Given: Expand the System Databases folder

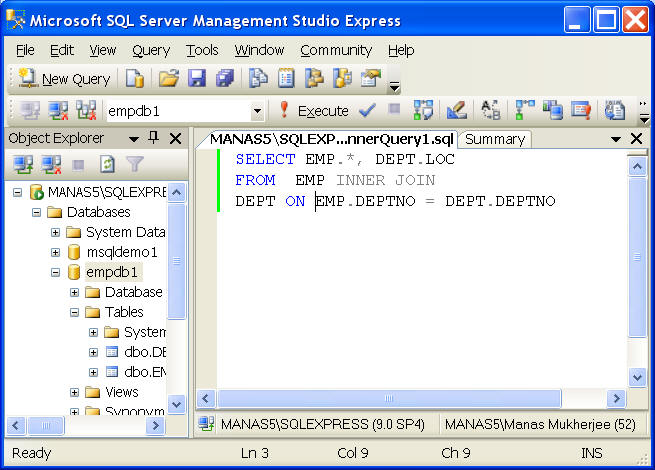Looking at the screenshot, I should [55, 232].
